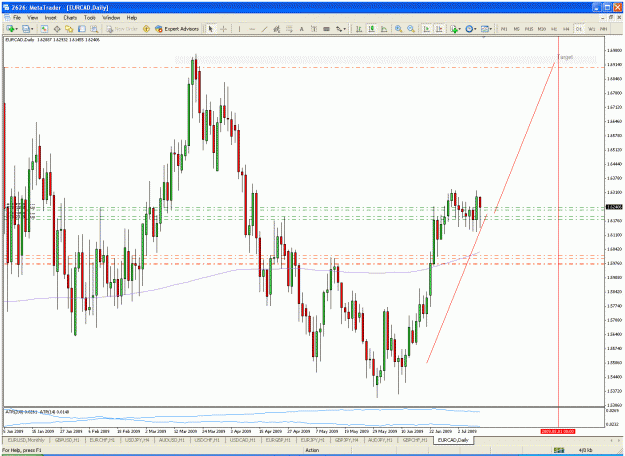Switch to the GBPUSD,H1 chart tab
The height and width of the screenshot is (456, 625).
[67, 440]
